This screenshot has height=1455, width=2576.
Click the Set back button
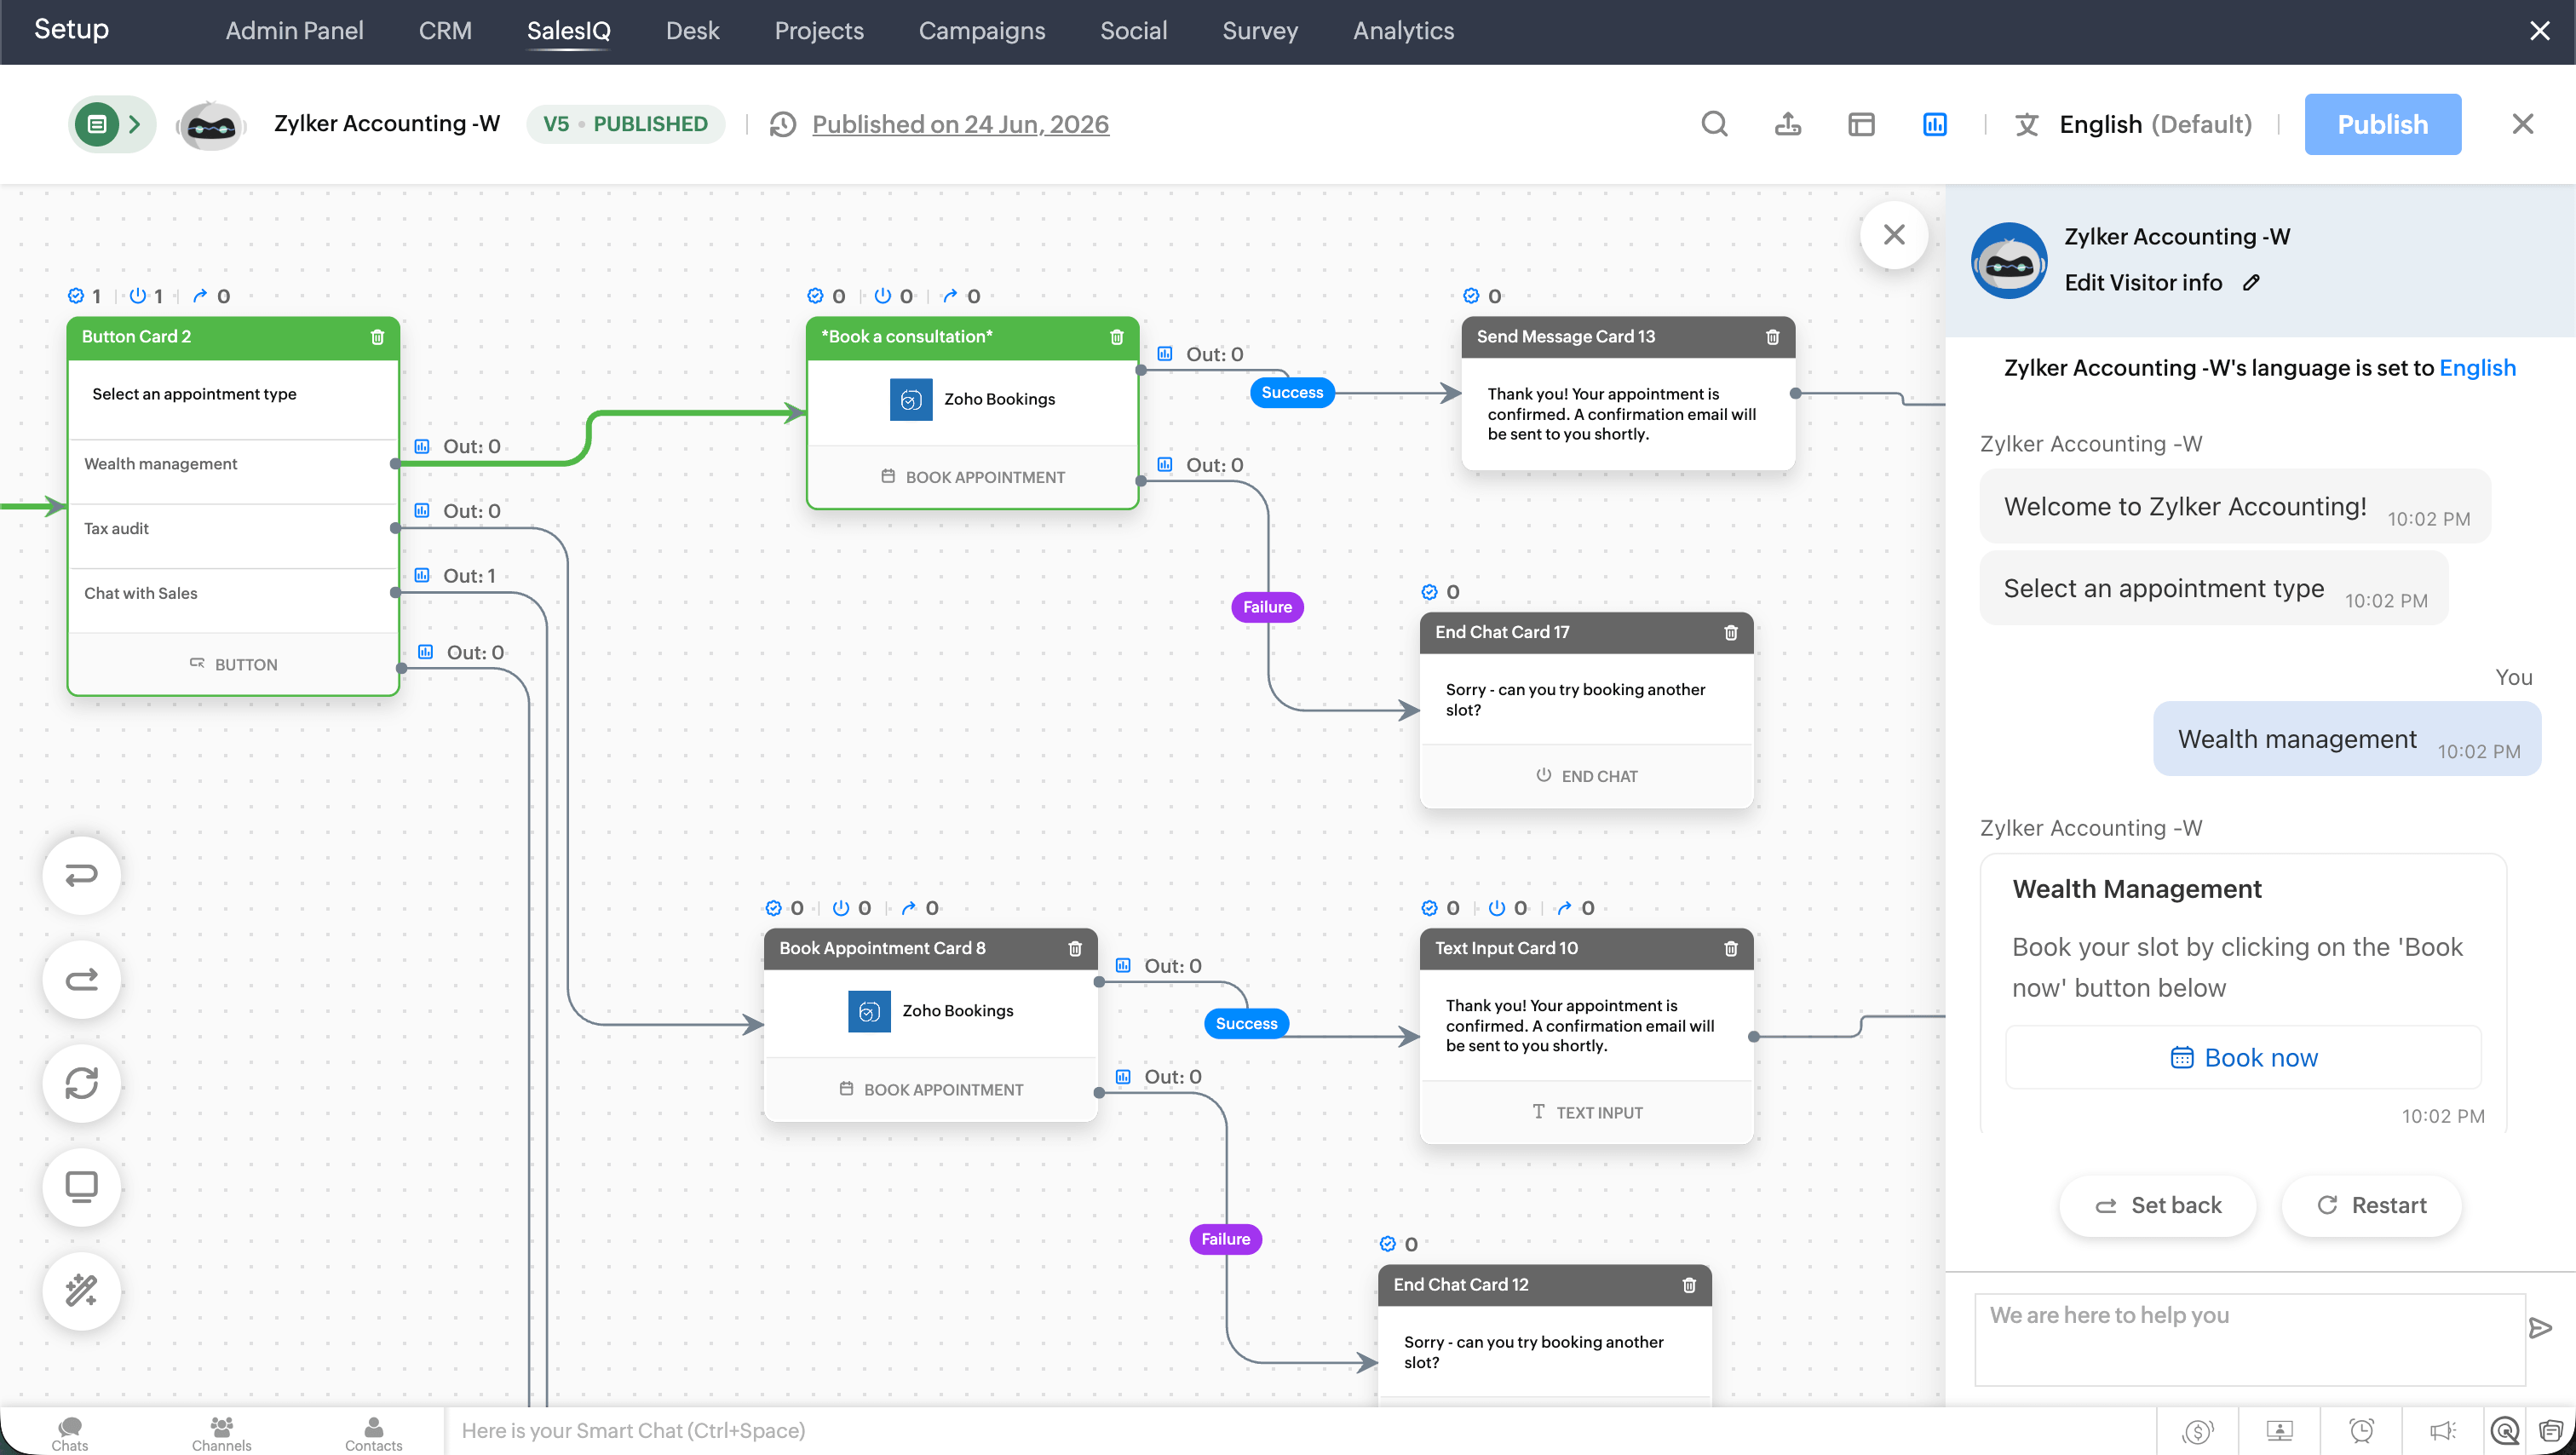[x=2157, y=1205]
